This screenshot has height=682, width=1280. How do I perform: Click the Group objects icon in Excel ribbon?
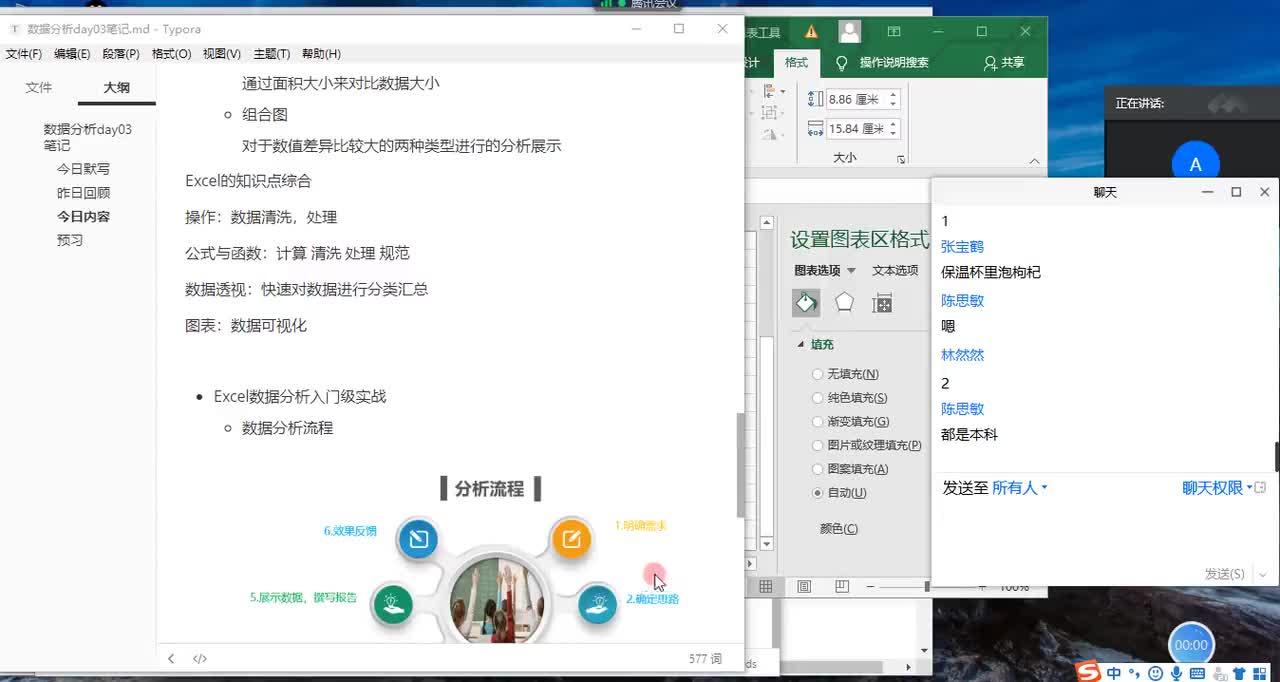click(768, 112)
